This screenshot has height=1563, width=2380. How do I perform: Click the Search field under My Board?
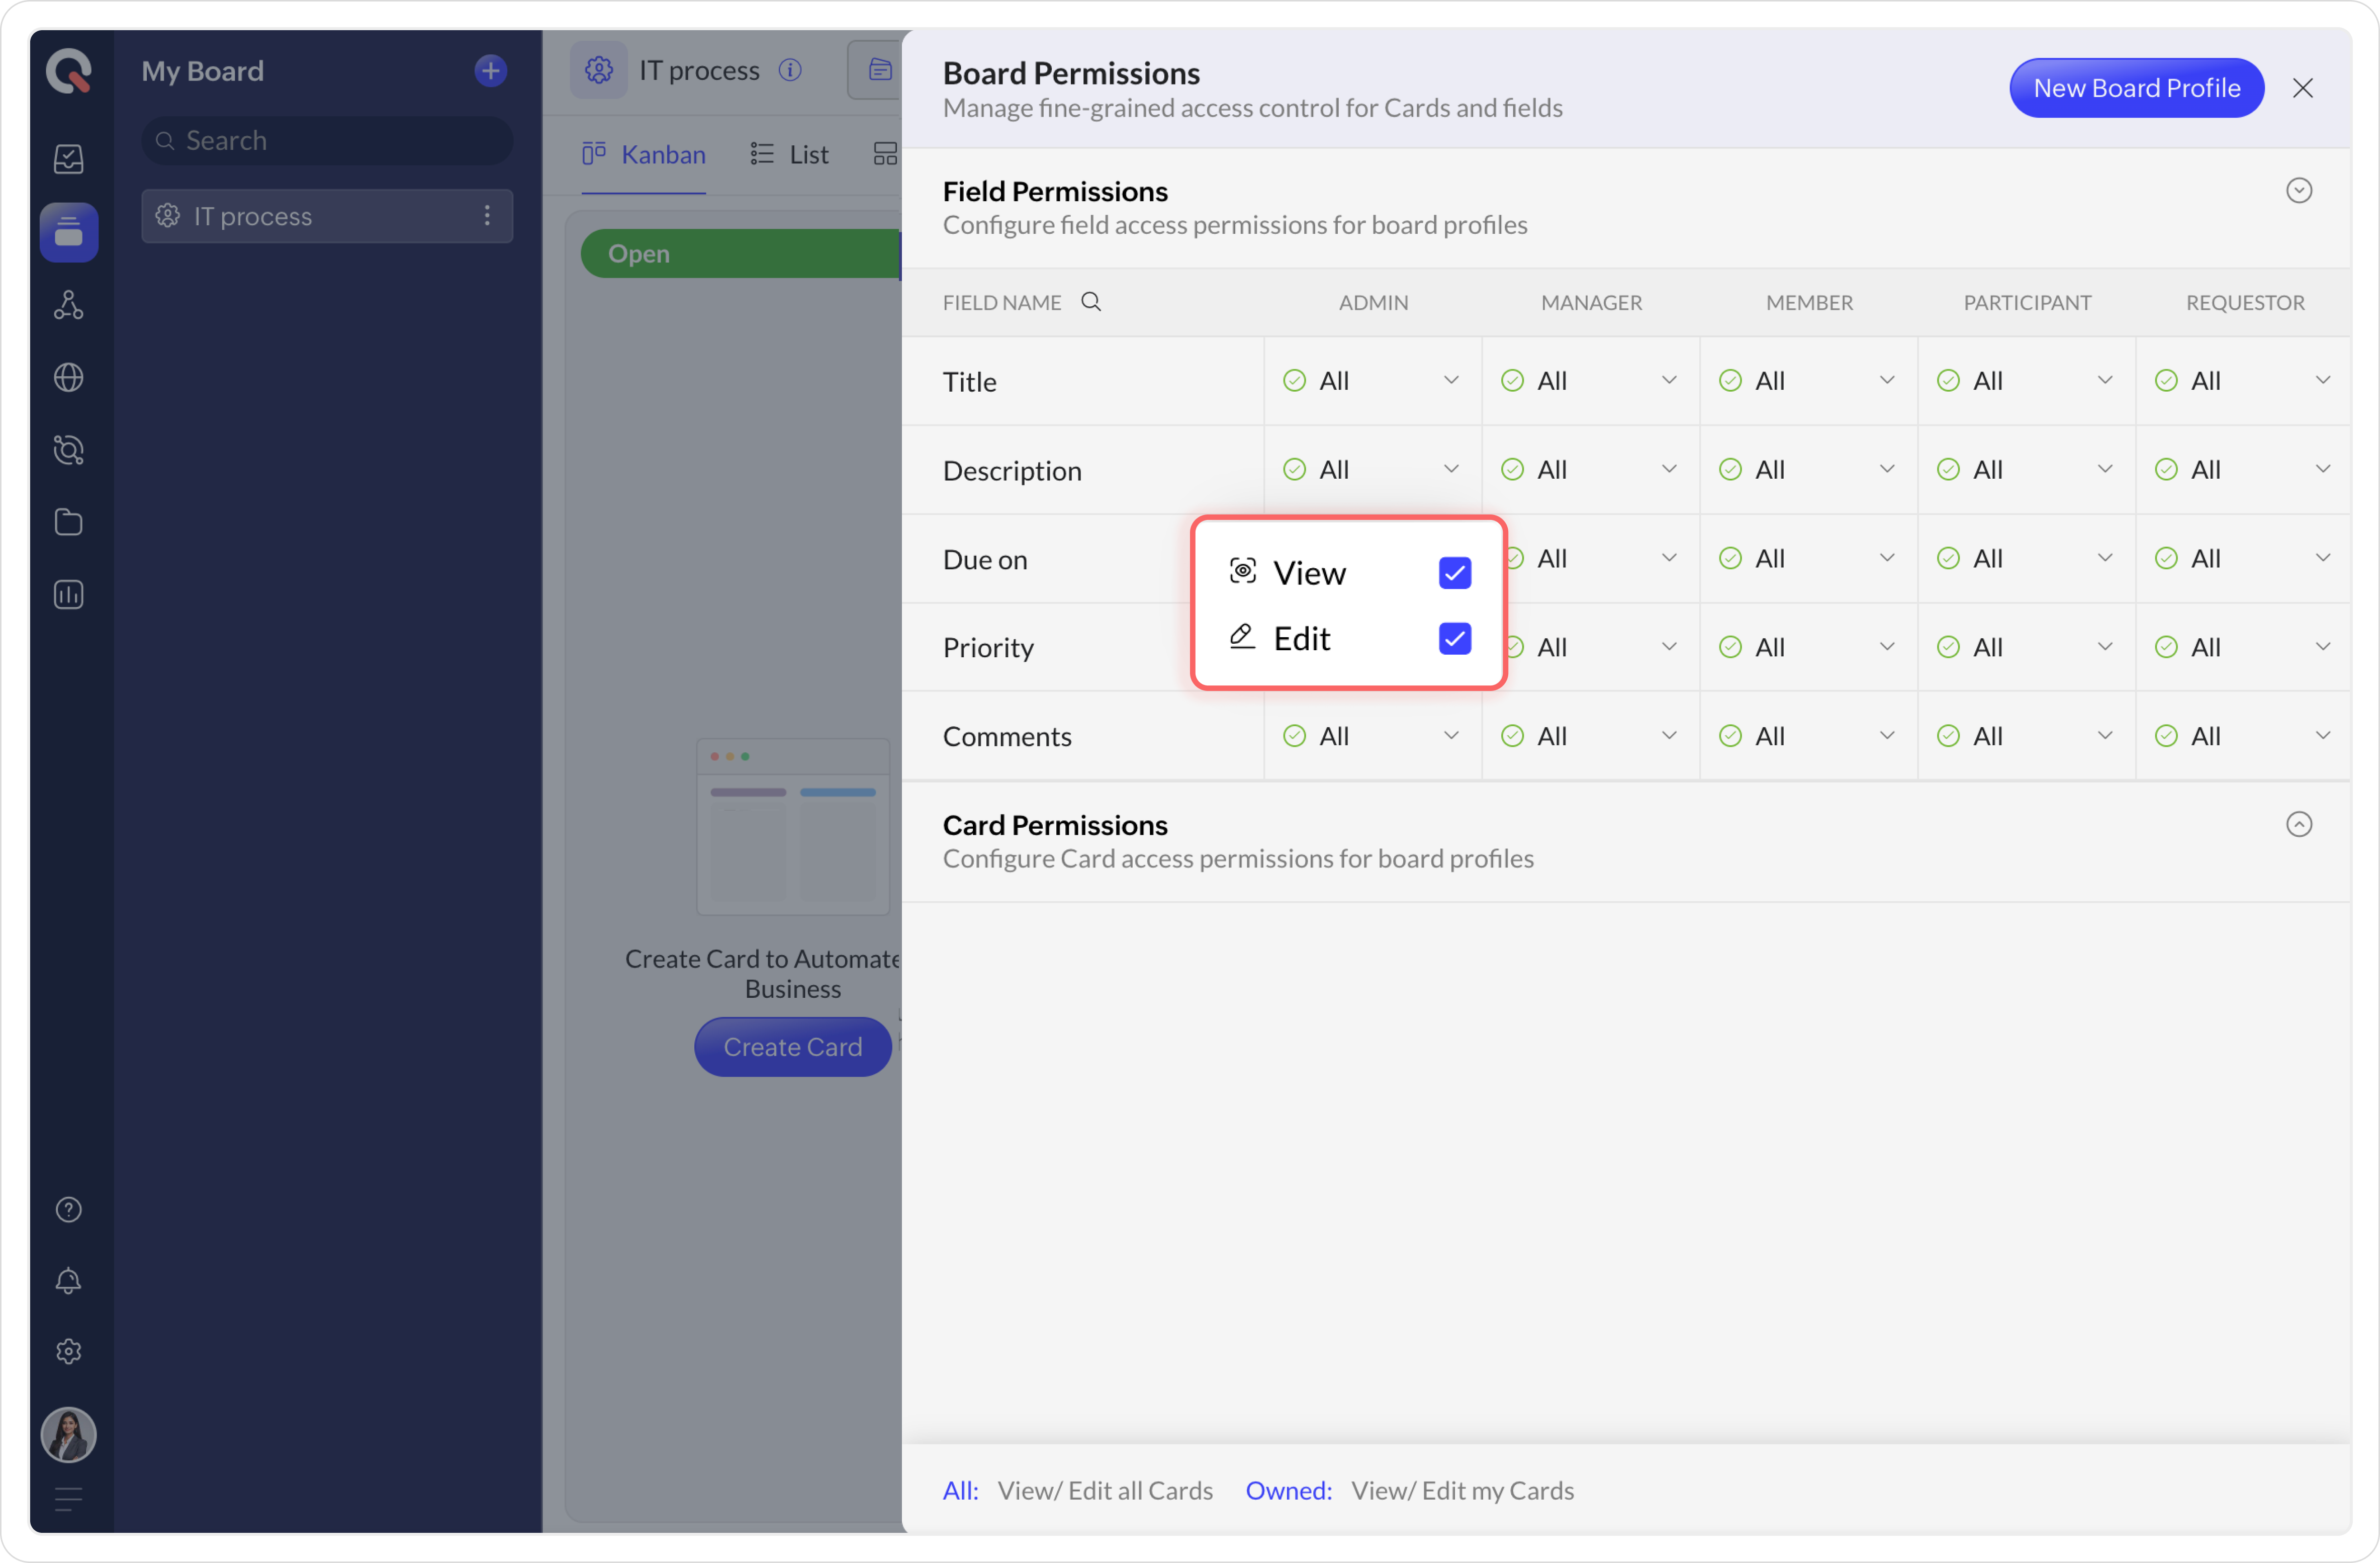[327, 141]
